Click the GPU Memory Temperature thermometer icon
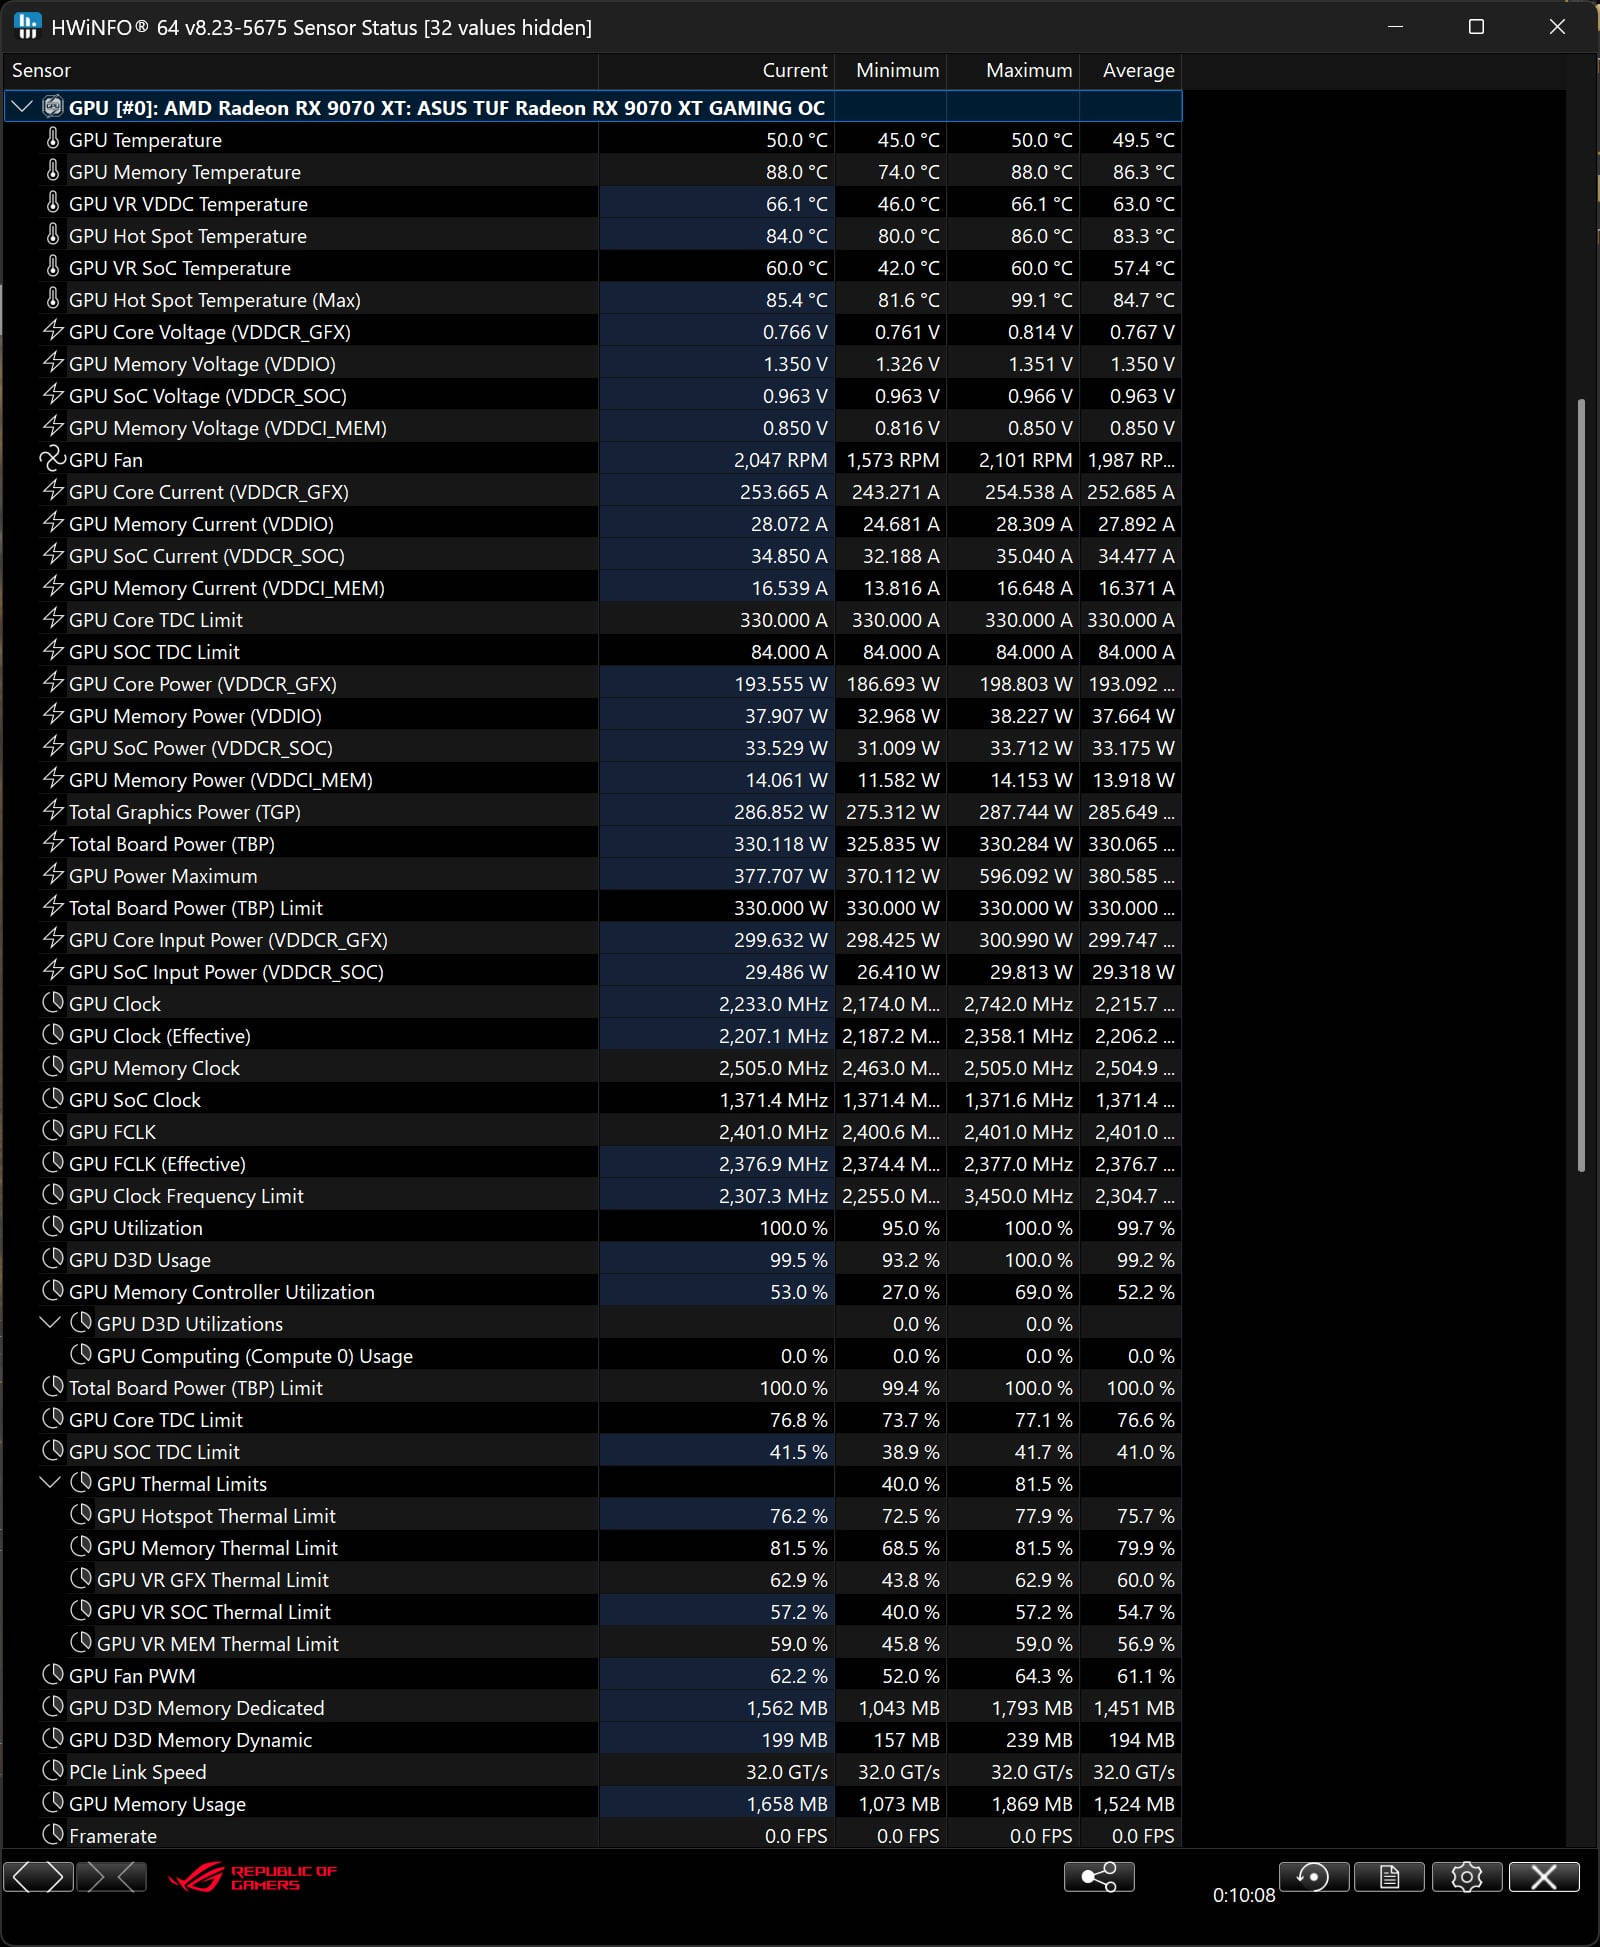This screenshot has width=1600, height=1947. [x=53, y=171]
